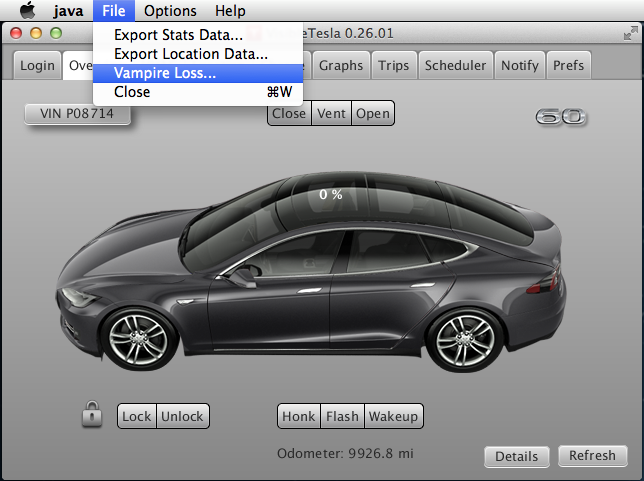644x481 pixels.
Task: Choose Export Stats Data menu item
Action: pos(198,35)
